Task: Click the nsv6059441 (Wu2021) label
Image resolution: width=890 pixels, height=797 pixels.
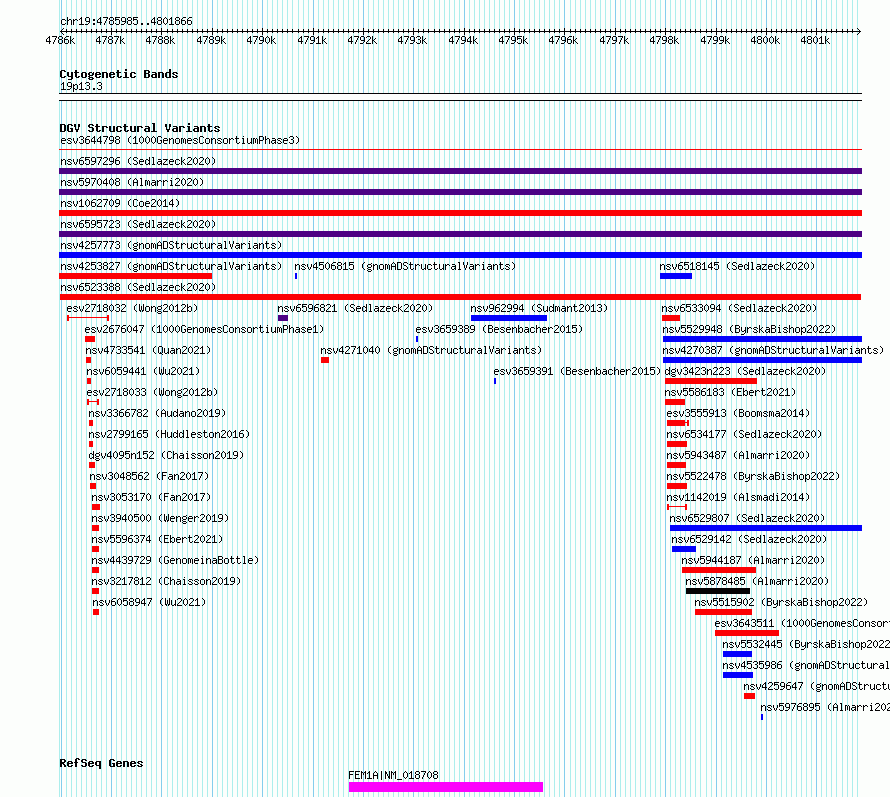Action: (143, 371)
